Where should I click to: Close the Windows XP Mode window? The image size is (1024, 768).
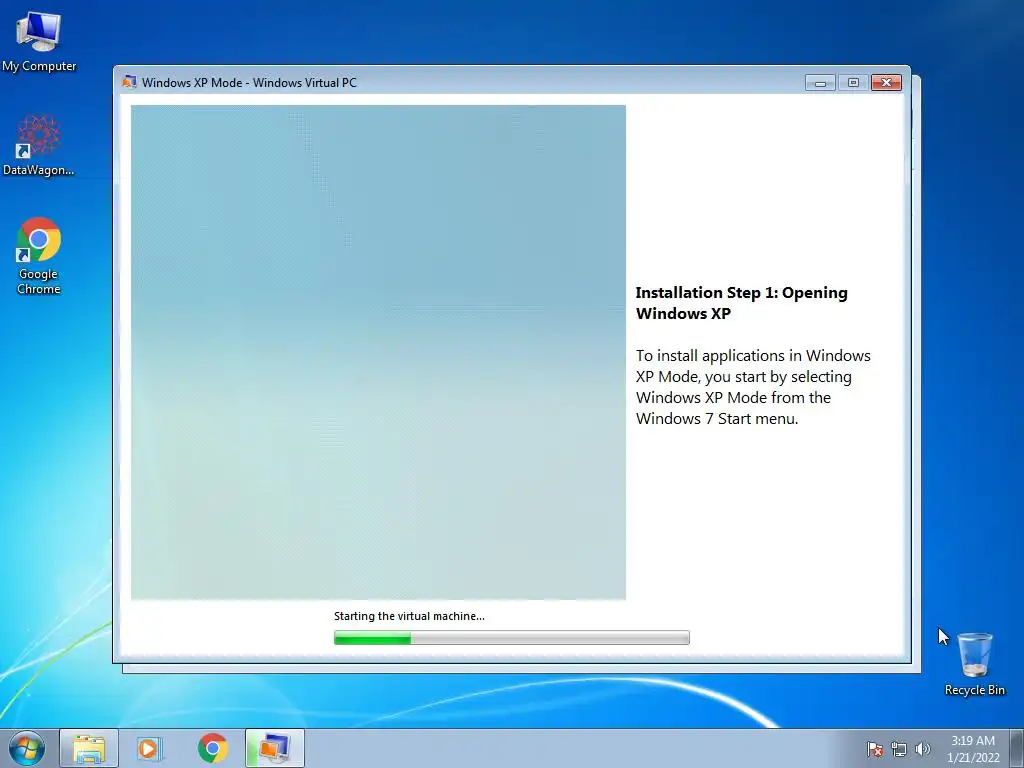(886, 82)
